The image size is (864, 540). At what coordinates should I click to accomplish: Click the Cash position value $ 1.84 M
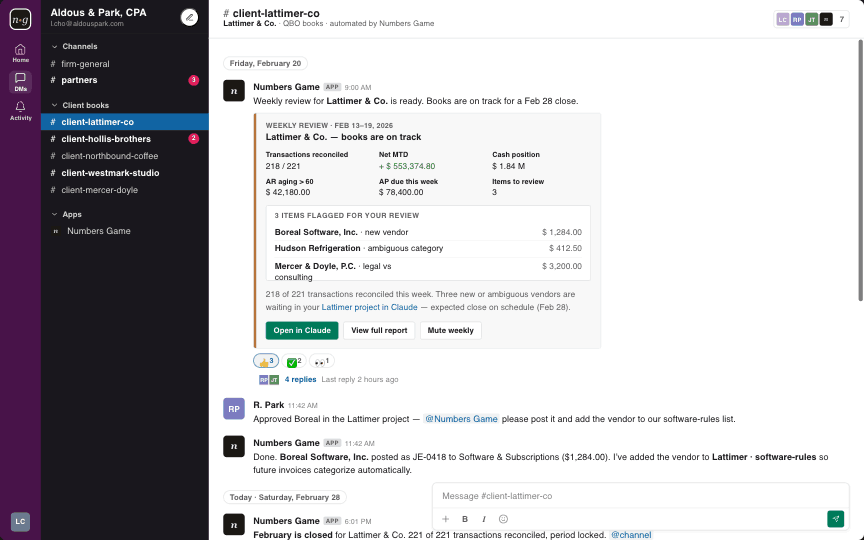coord(509,166)
